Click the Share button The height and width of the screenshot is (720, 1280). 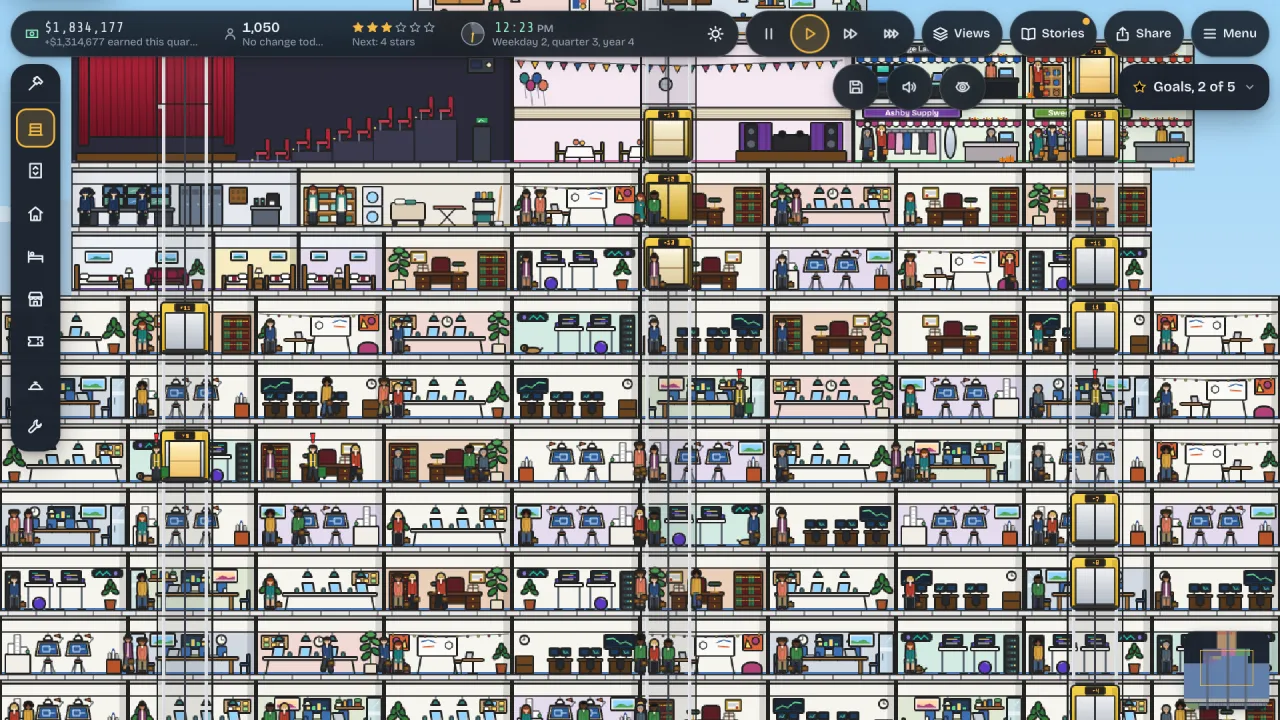tap(1143, 33)
